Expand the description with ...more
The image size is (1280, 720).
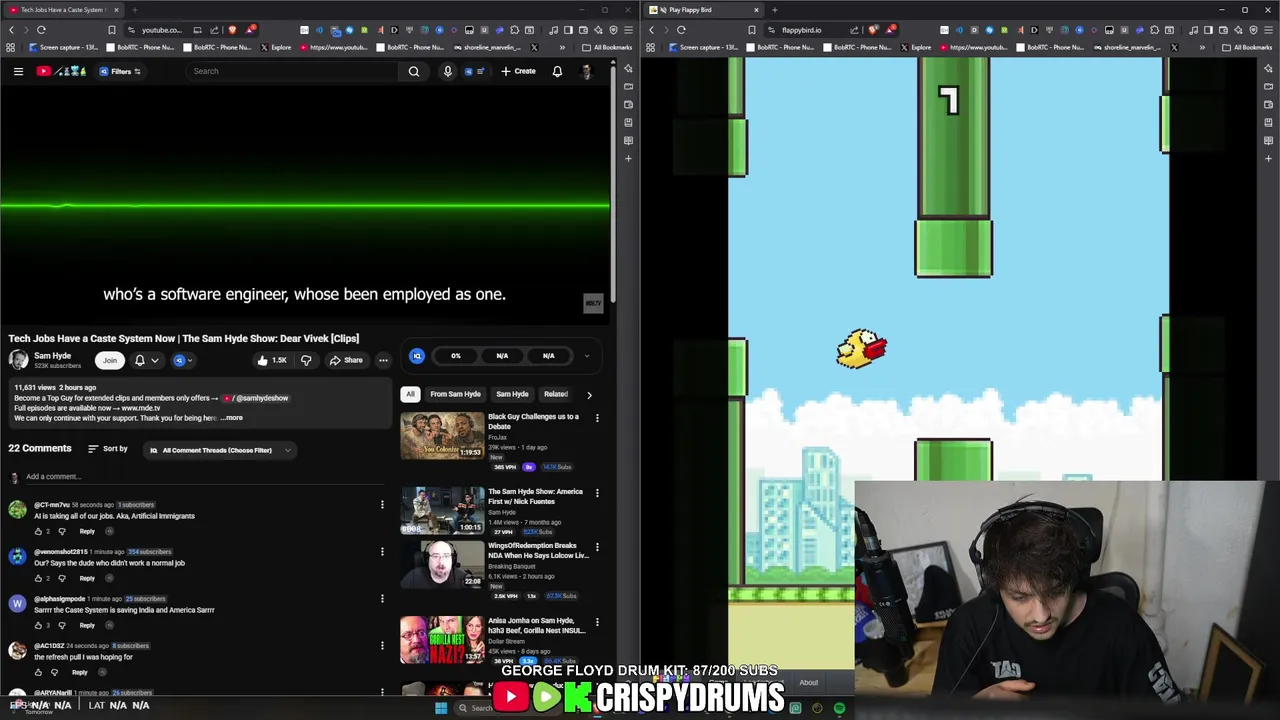click(x=232, y=418)
